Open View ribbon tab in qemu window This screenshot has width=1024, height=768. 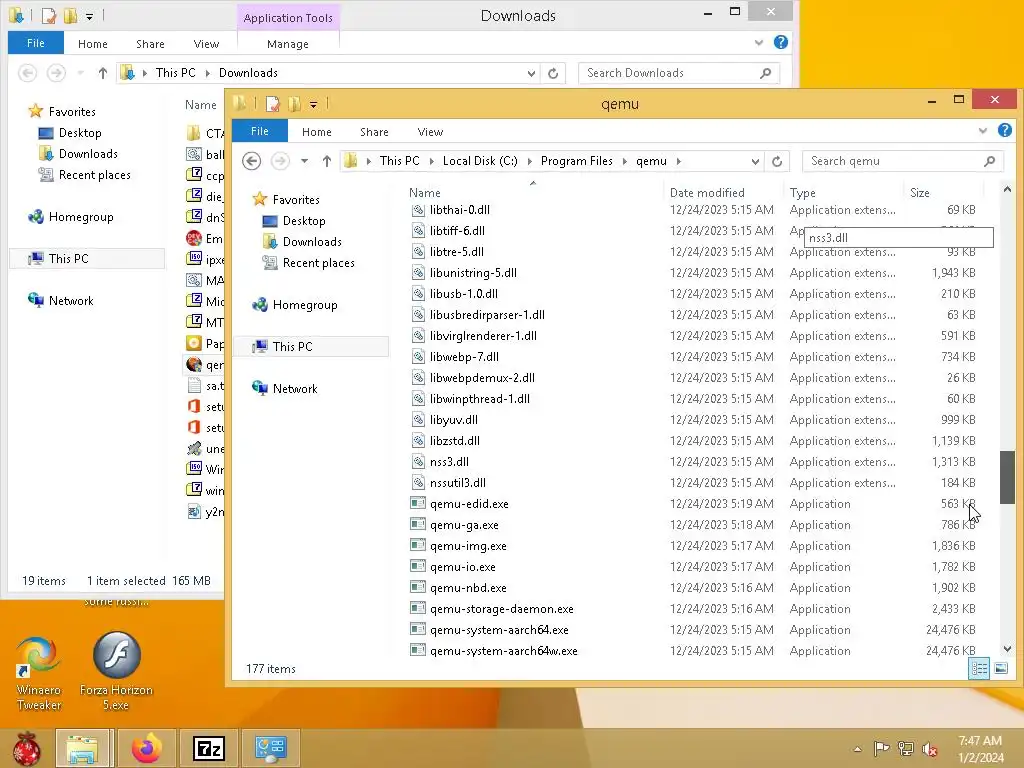coord(430,132)
